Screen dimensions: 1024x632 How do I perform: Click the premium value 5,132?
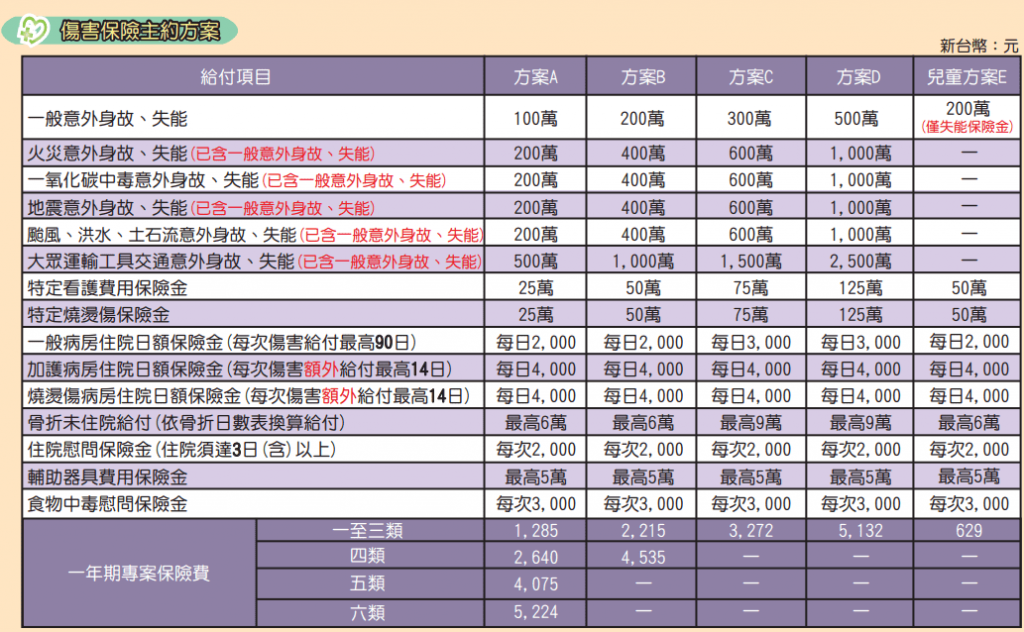[x=860, y=531]
